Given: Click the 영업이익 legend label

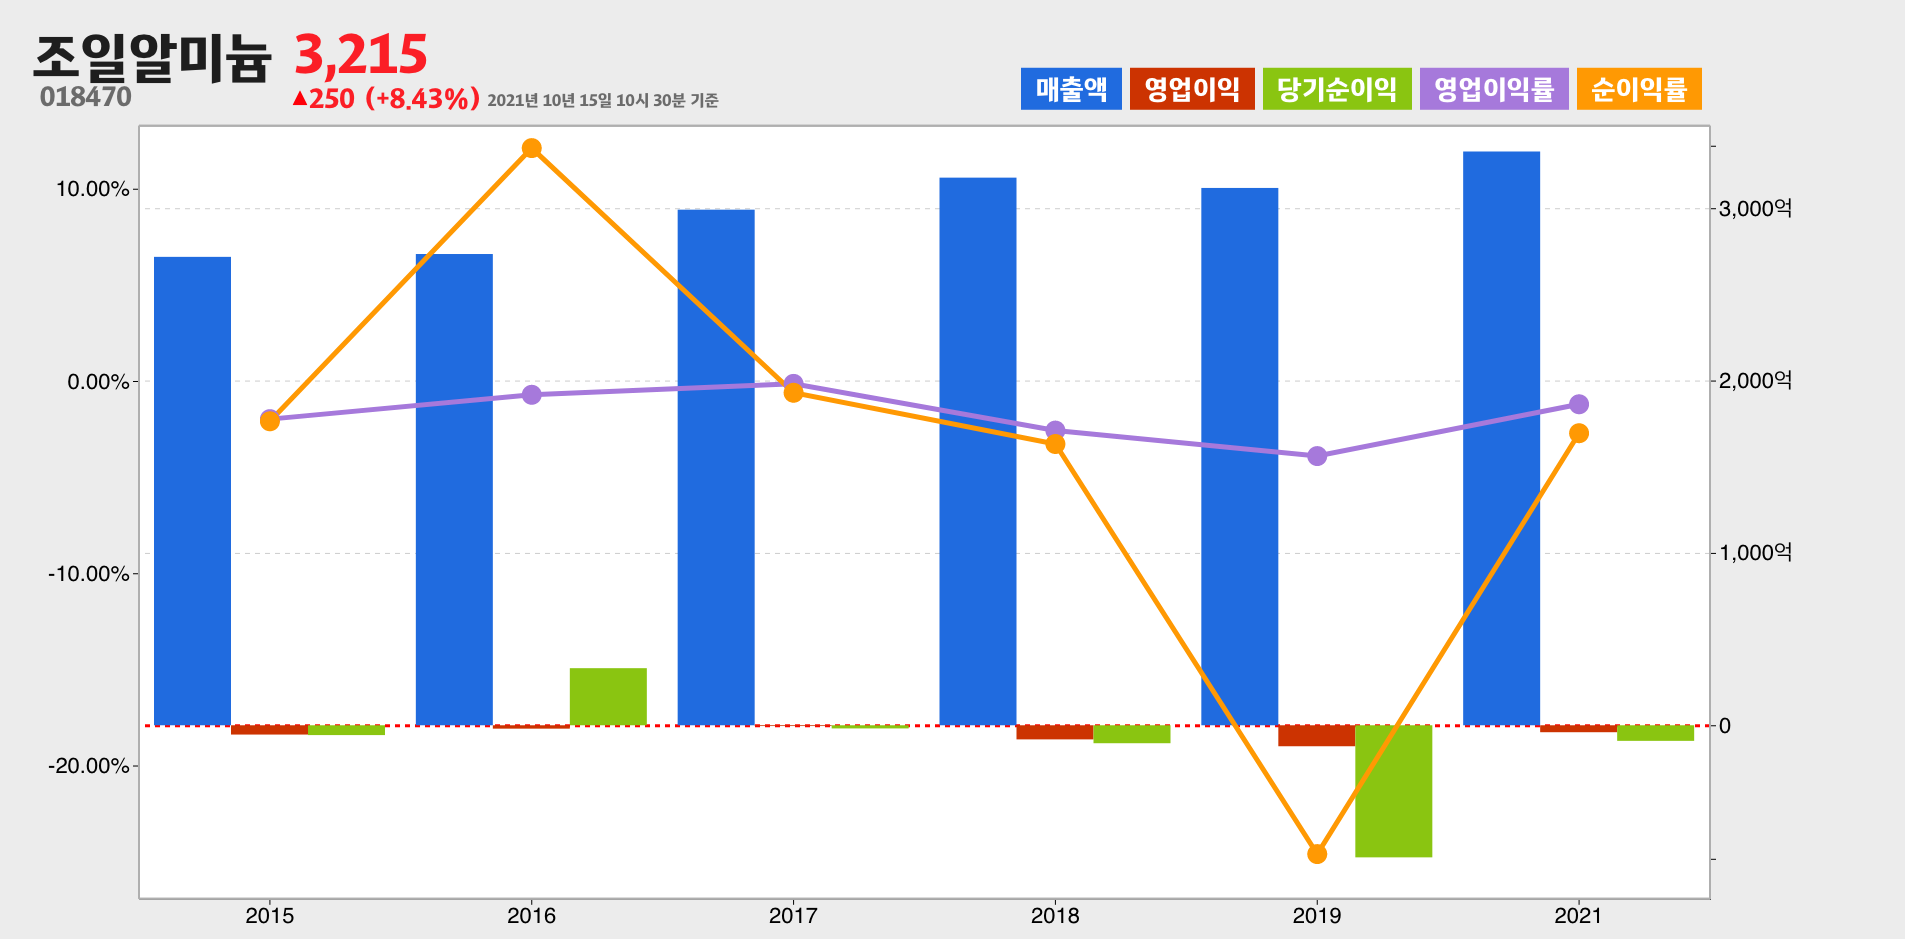Looking at the screenshot, I should pyautogui.click(x=1192, y=89).
